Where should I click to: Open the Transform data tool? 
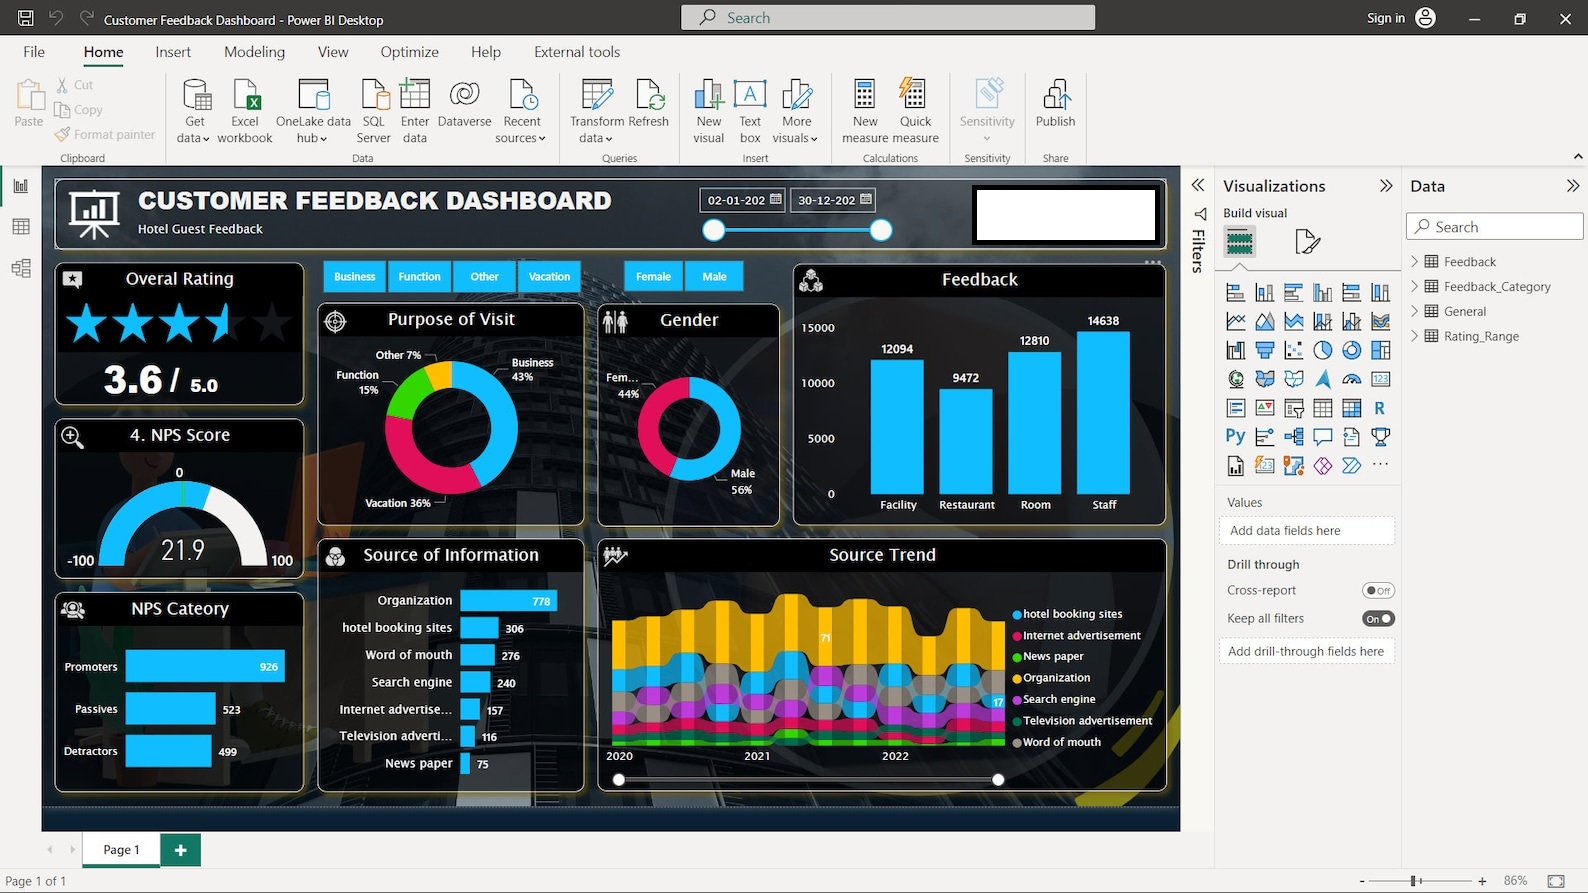[x=596, y=110]
